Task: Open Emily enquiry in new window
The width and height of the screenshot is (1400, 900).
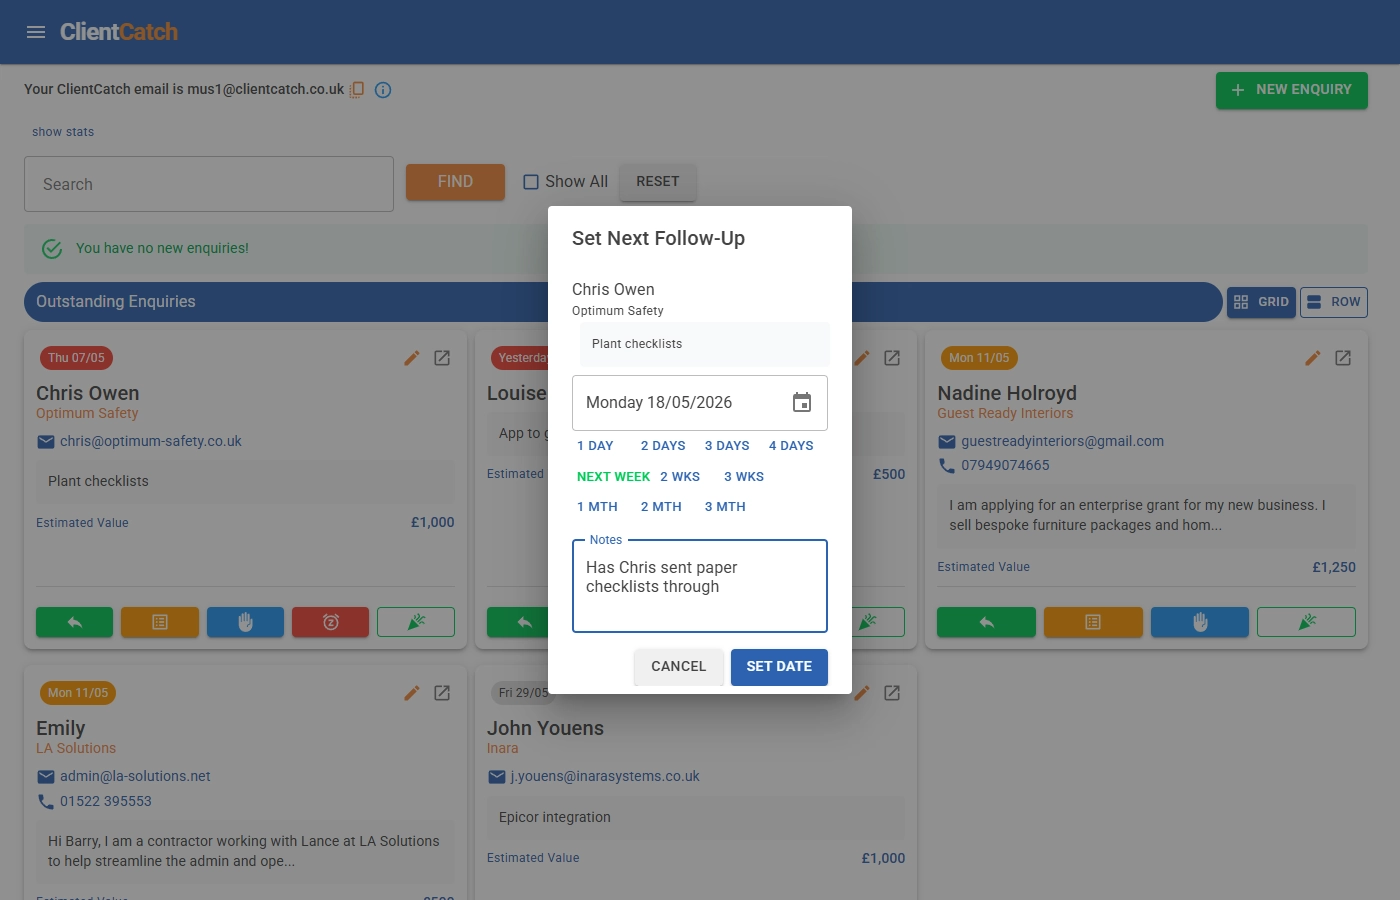Action: pyautogui.click(x=442, y=693)
